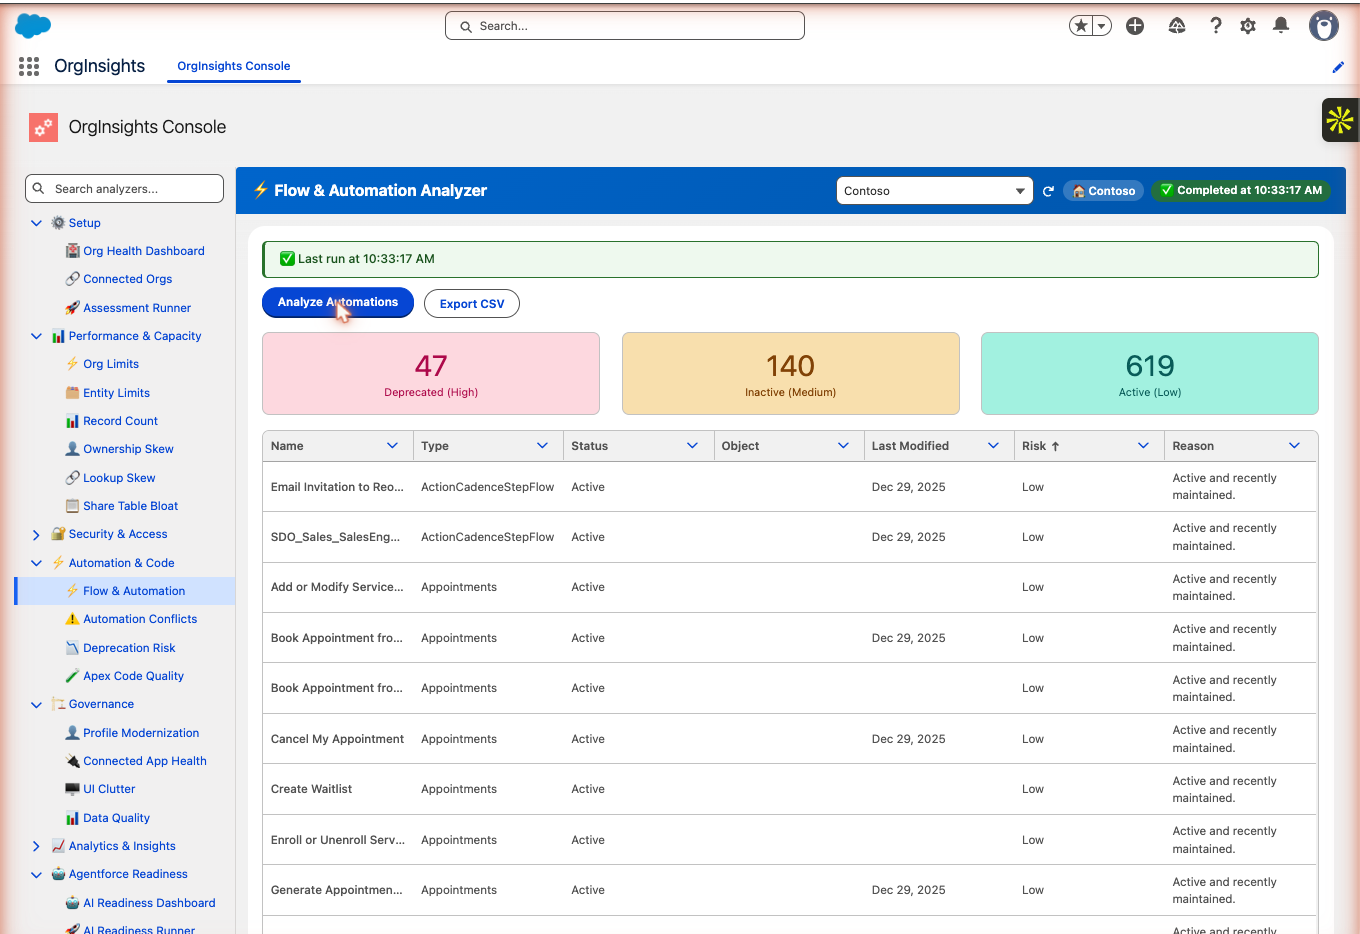This screenshot has height=934, width=1360.
Task: Click the refresh icon beside Contoso dropdown
Action: tap(1048, 191)
